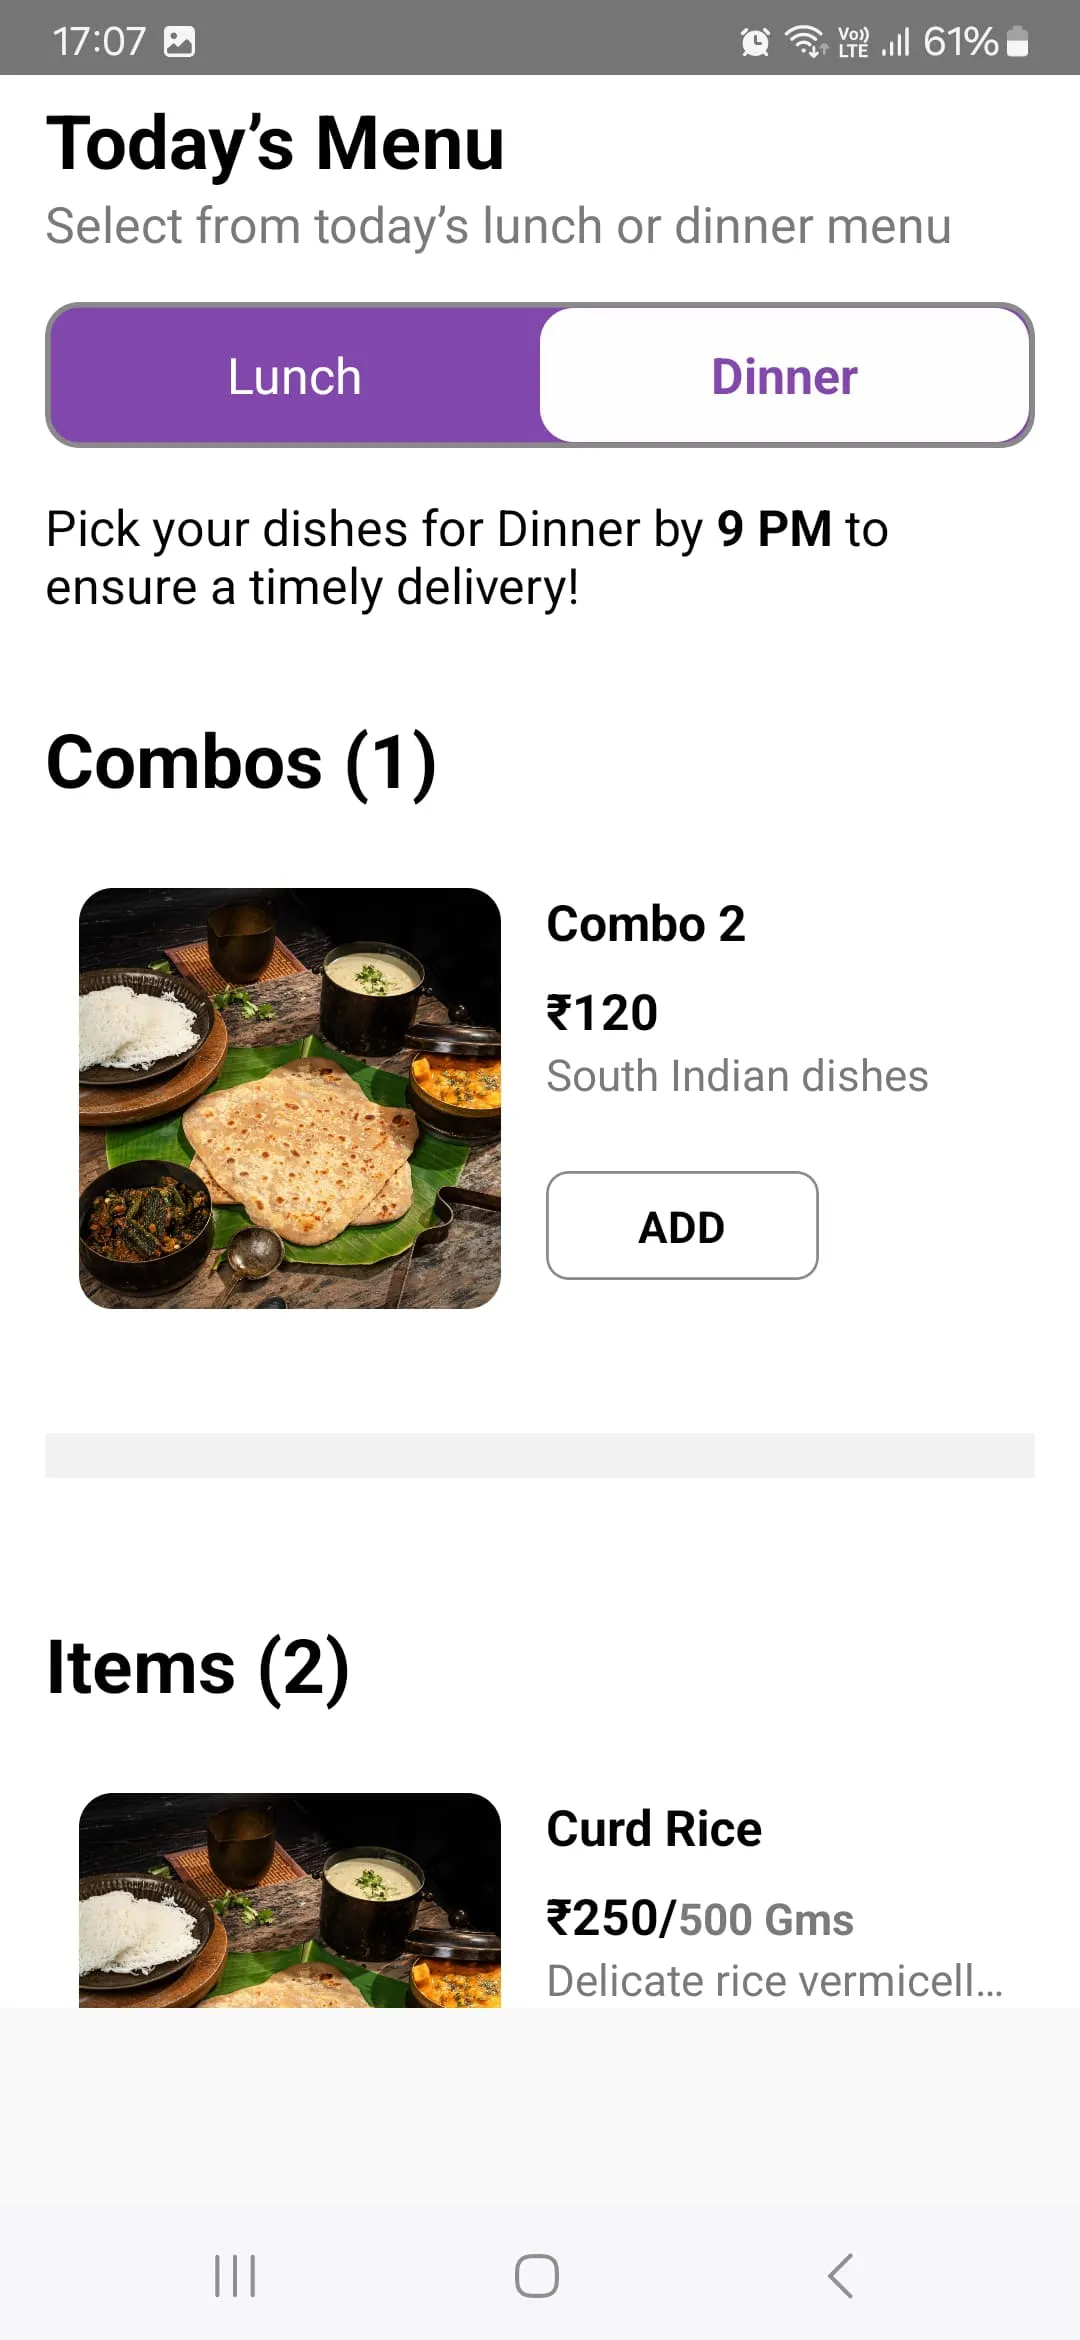Tap the Combos (1) section header
This screenshot has width=1080, height=2340.
tap(241, 763)
